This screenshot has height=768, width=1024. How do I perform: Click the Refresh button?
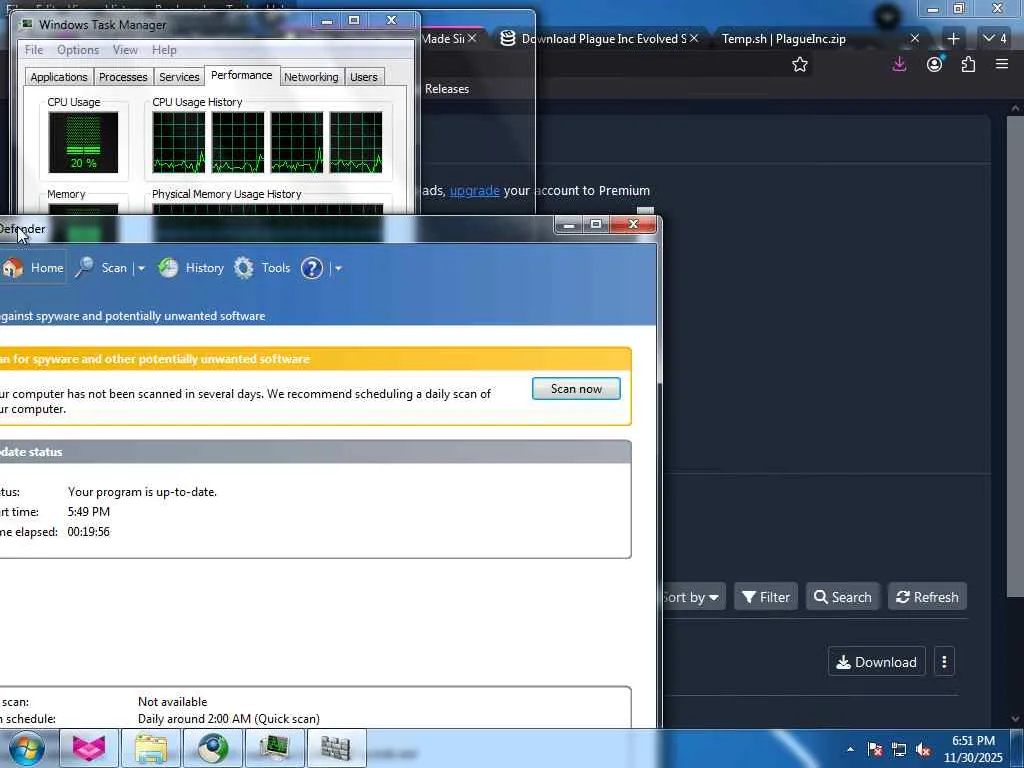coord(927,597)
